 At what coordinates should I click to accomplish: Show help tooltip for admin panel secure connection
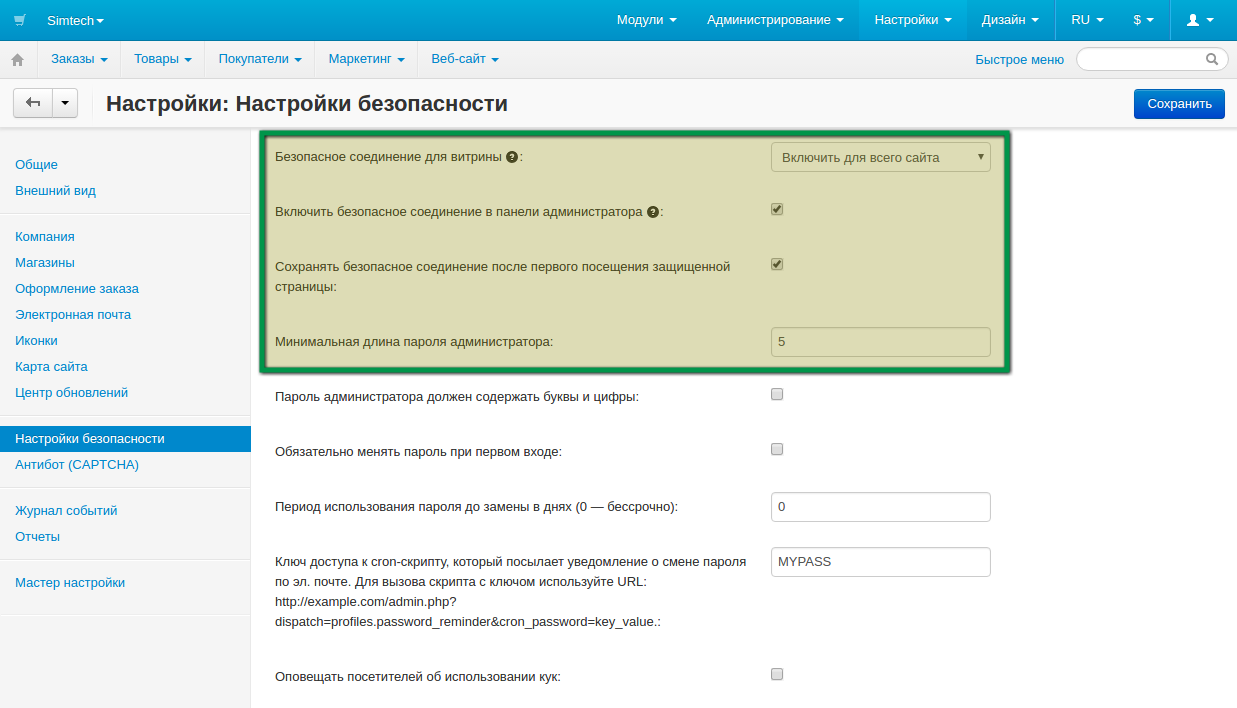(653, 212)
